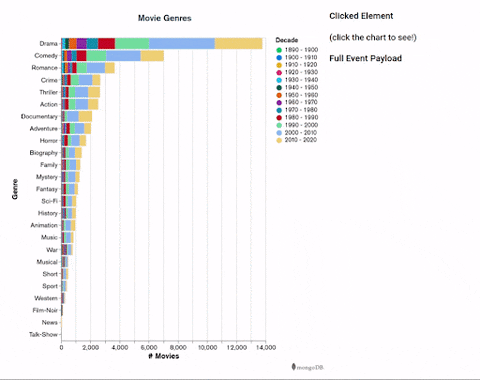
Task: Click Drama's 2000 - 2010 blue bar segment
Action: point(182,44)
